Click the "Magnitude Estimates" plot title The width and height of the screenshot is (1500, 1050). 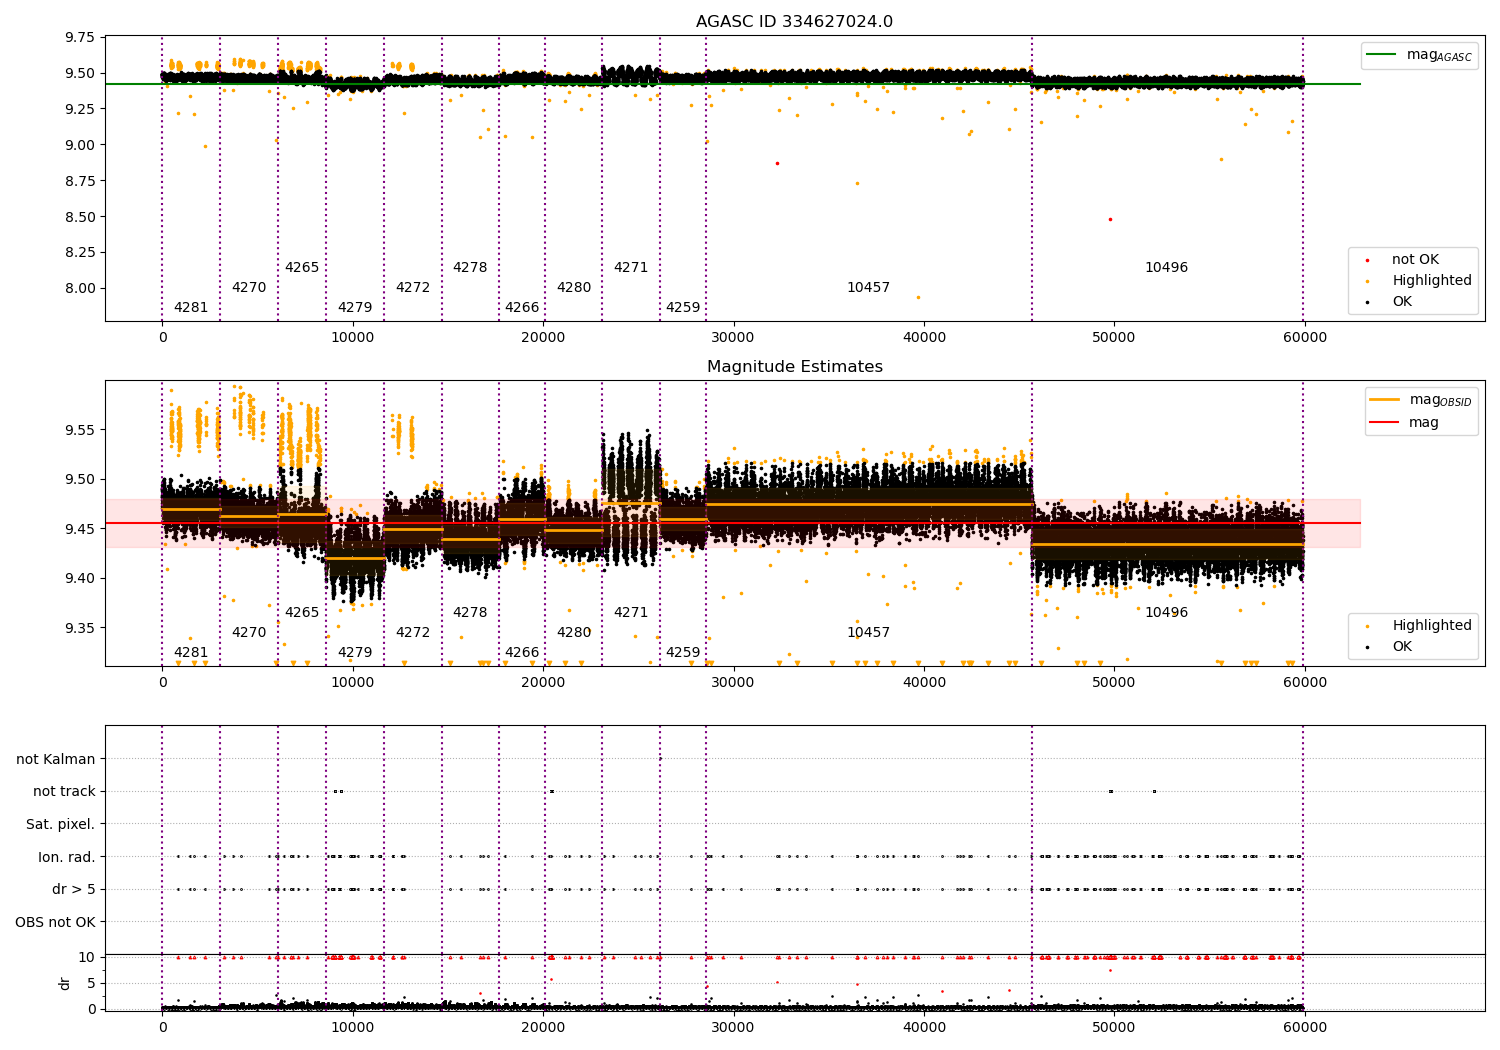tap(794, 367)
